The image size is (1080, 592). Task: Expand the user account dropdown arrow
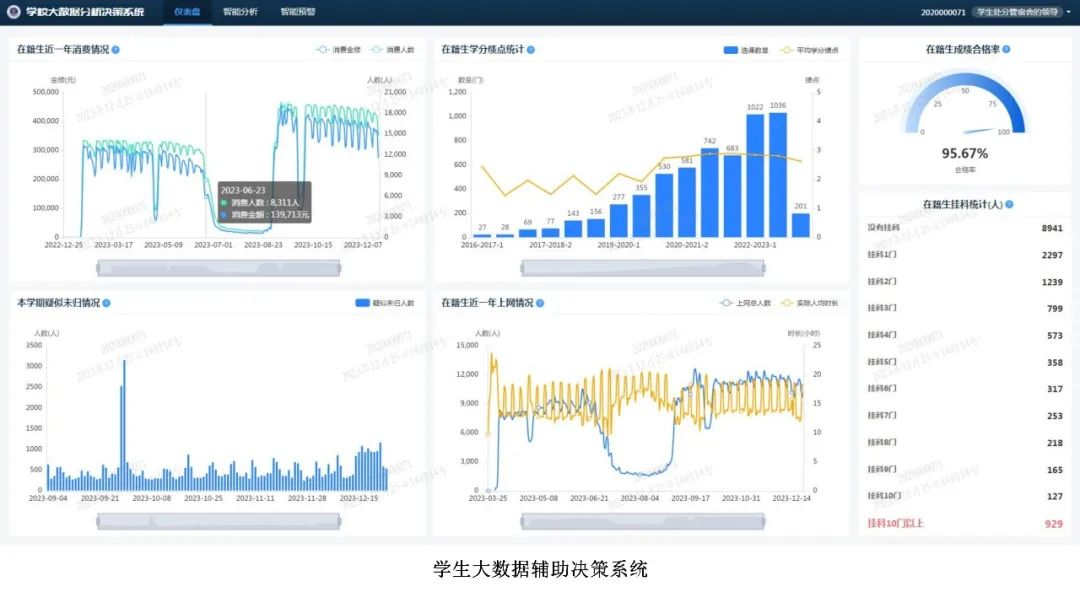pos(1068,12)
